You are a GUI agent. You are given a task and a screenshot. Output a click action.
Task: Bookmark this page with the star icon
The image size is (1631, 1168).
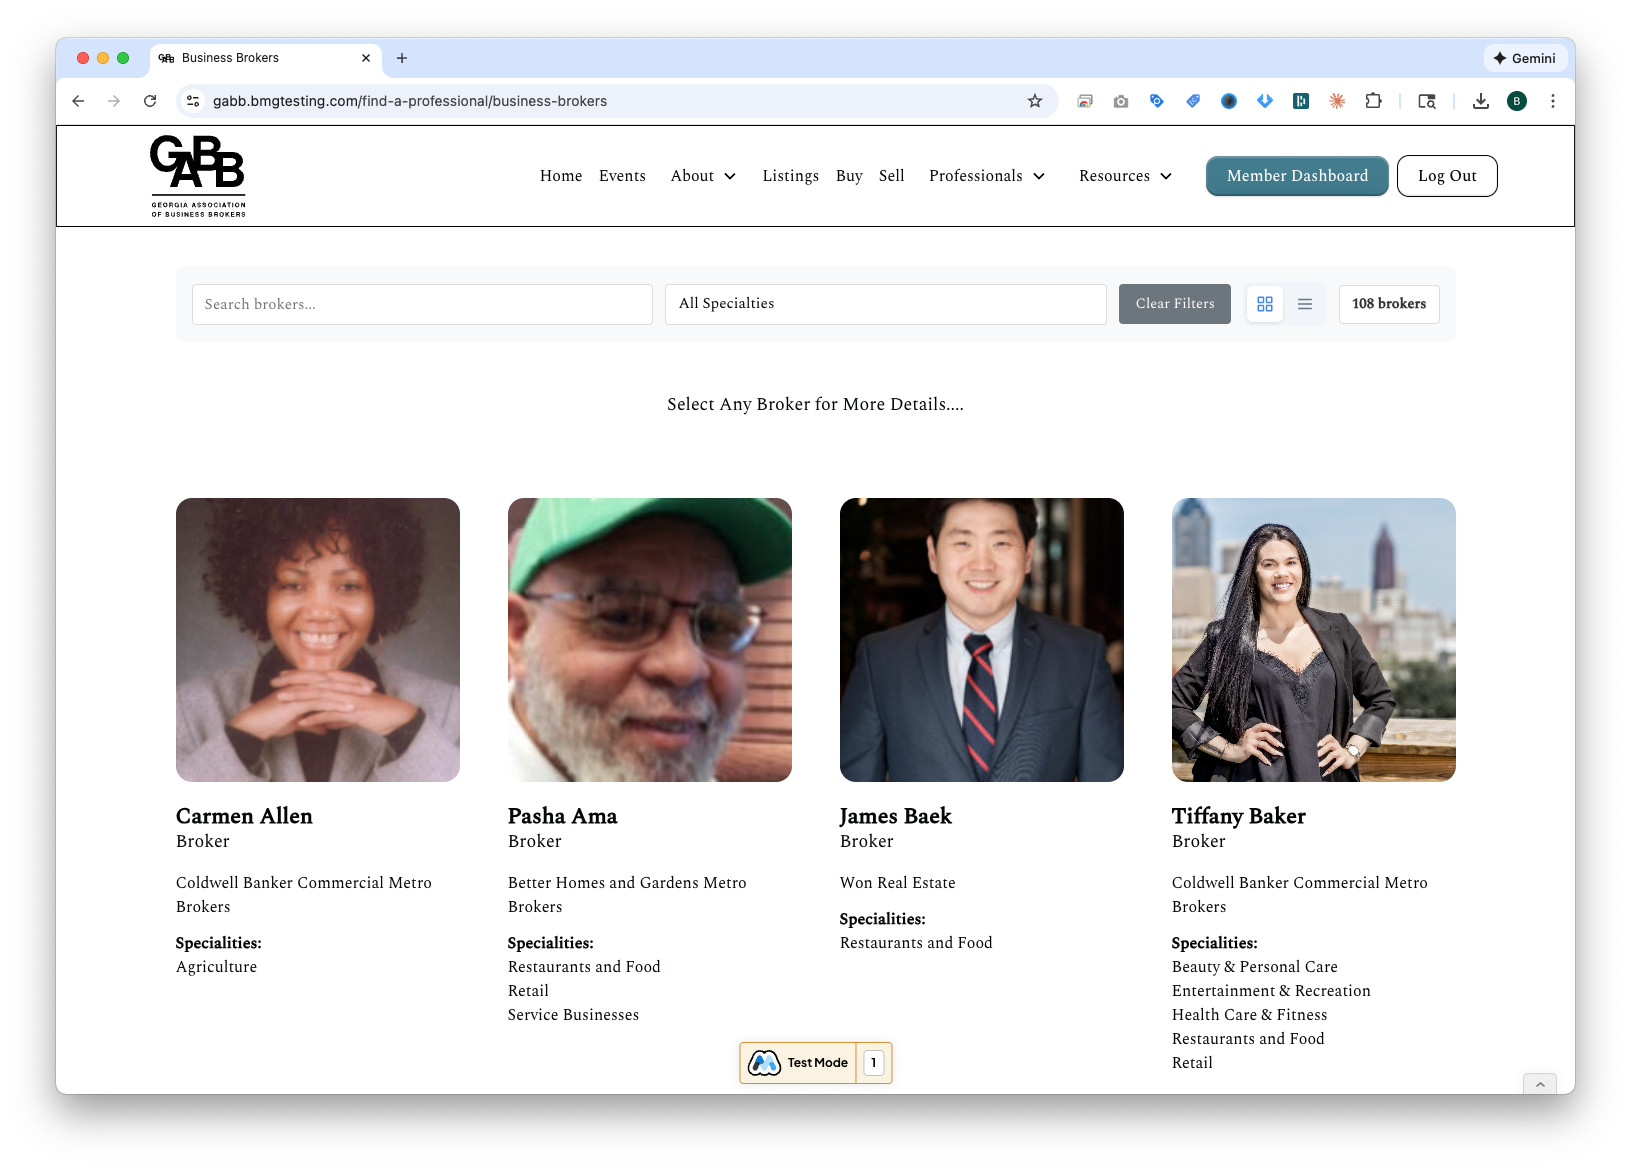[1035, 101]
